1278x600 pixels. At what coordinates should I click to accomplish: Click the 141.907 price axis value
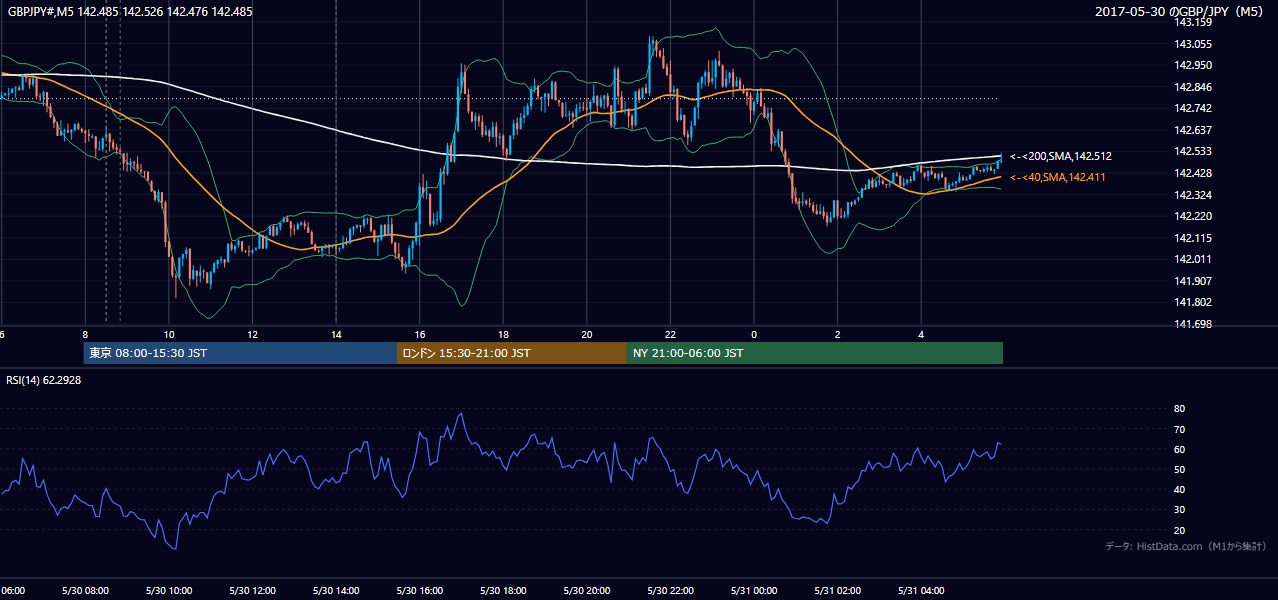tap(1193, 280)
